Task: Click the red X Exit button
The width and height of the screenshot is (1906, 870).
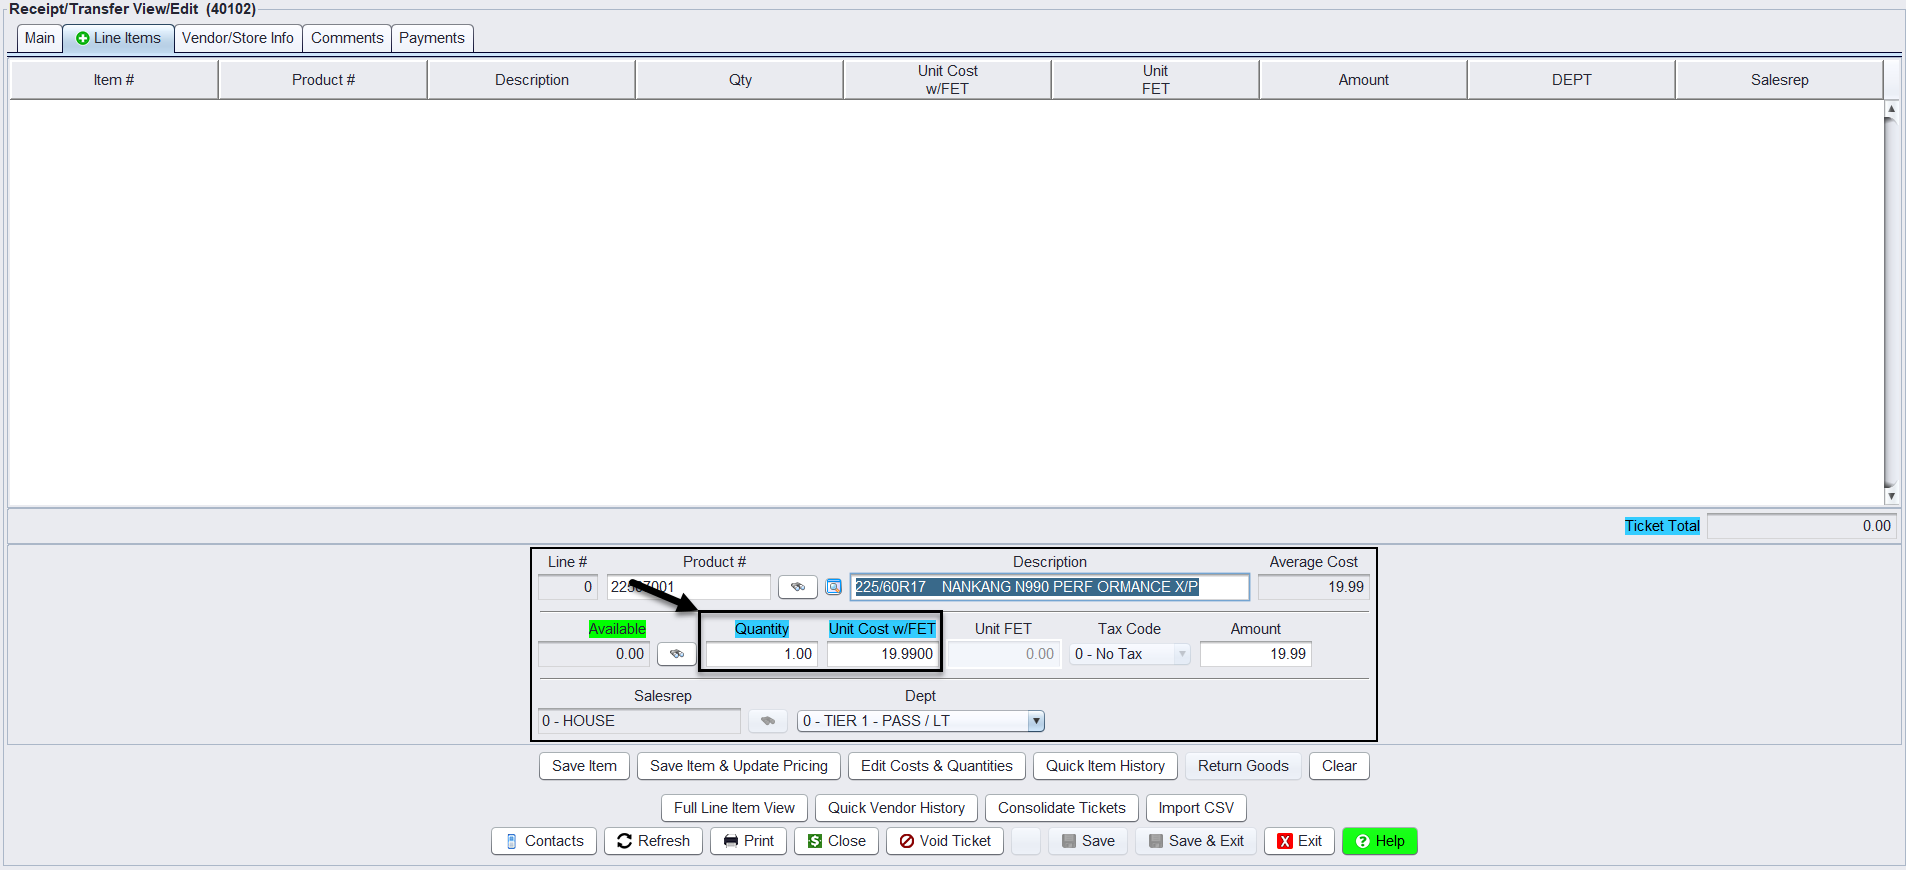Action: tap(1299, 841)
